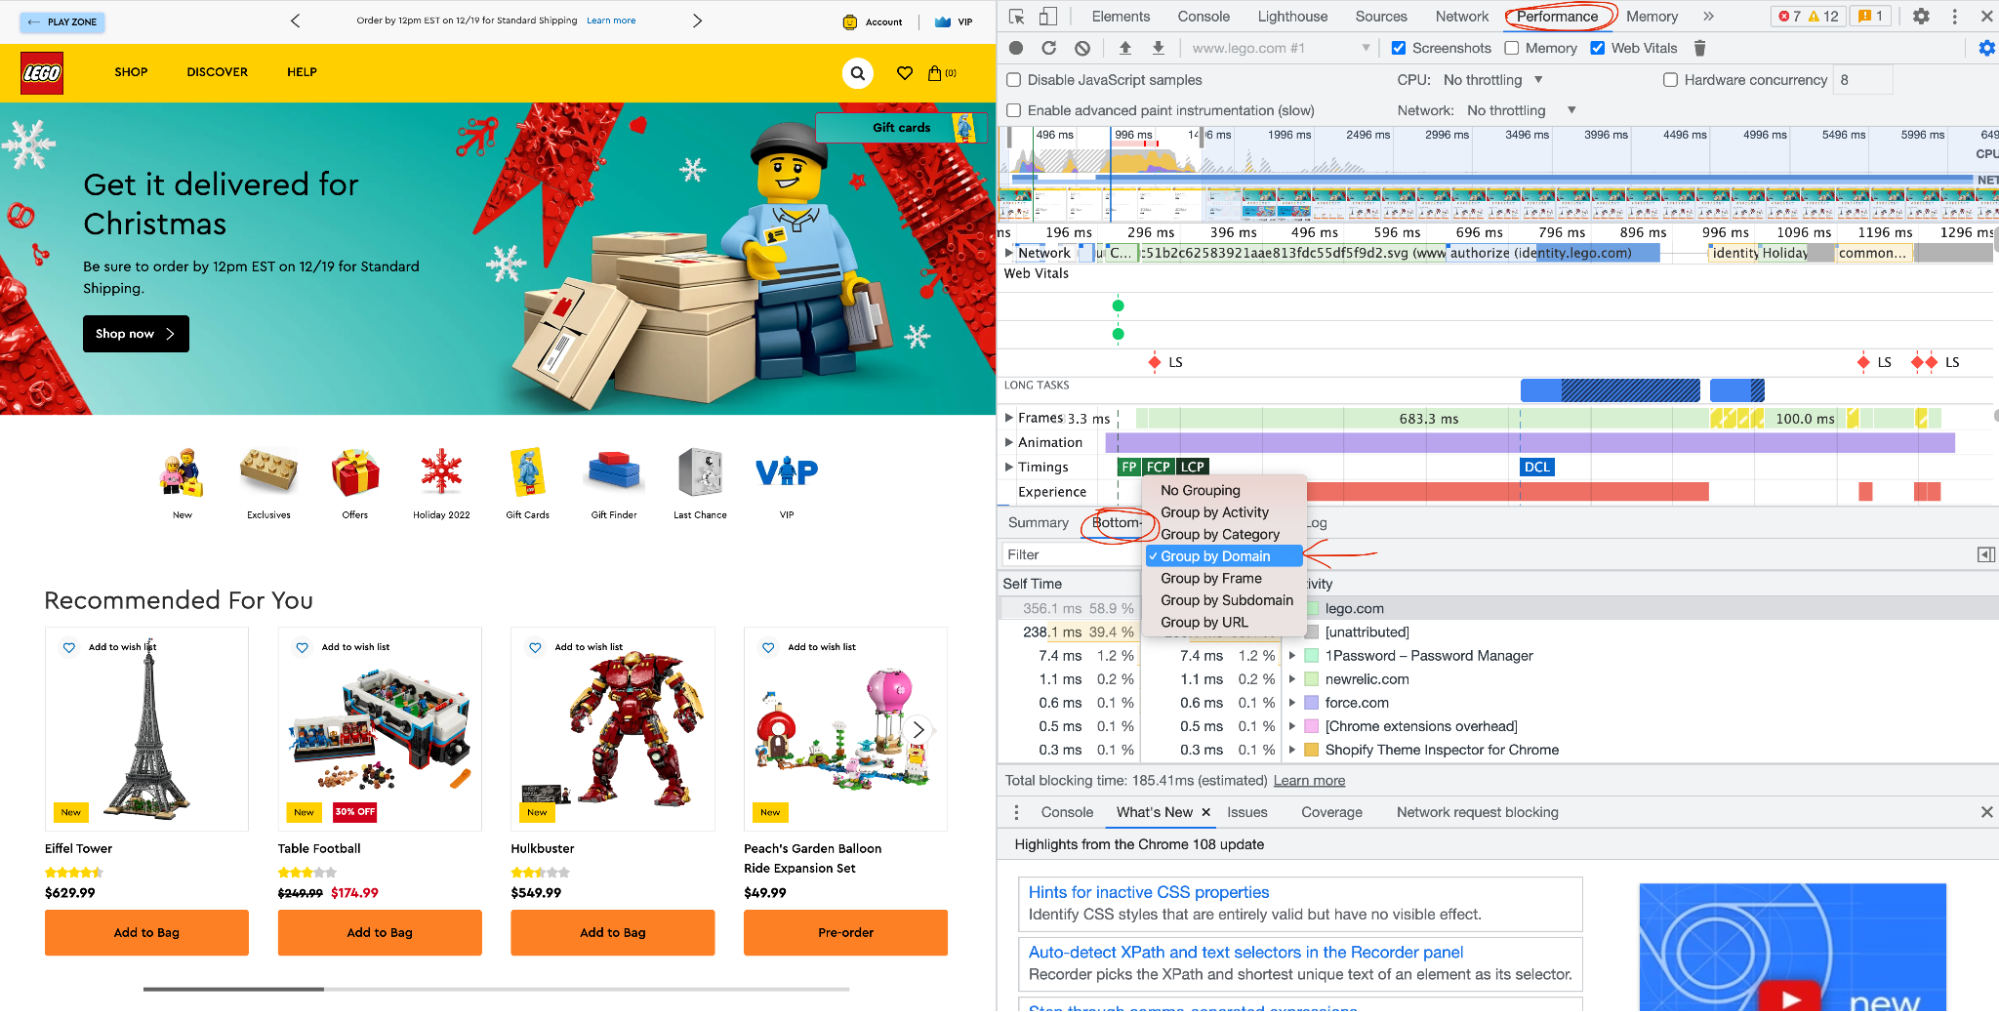1999x1012 pixels.
Task: Toggle the Web Vitals checkbox
Action: (1597, 48)
